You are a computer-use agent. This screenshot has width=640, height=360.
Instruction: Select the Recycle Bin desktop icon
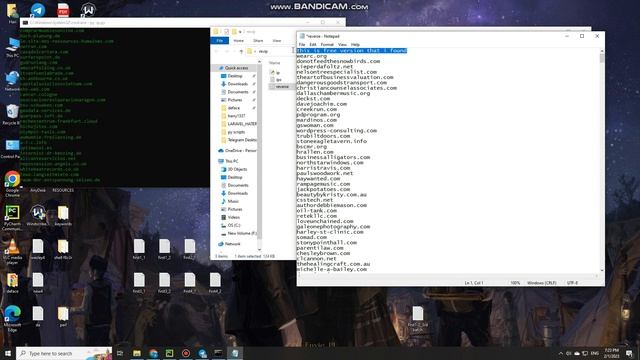tap(12, 114)
